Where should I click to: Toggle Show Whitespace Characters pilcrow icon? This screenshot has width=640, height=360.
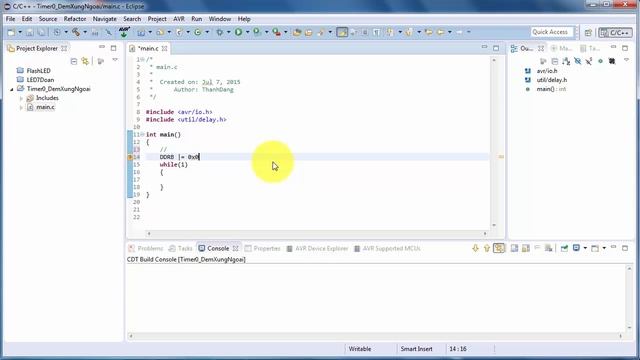click(x=376, y=32)
